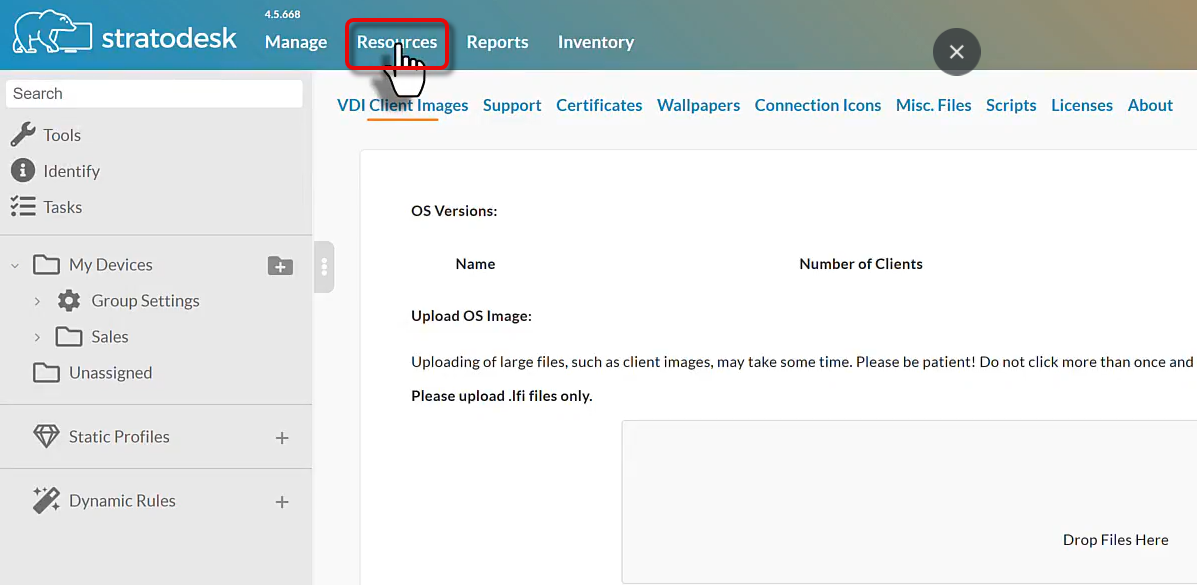Click the sidebar resize handle dots

coord(324,267)
